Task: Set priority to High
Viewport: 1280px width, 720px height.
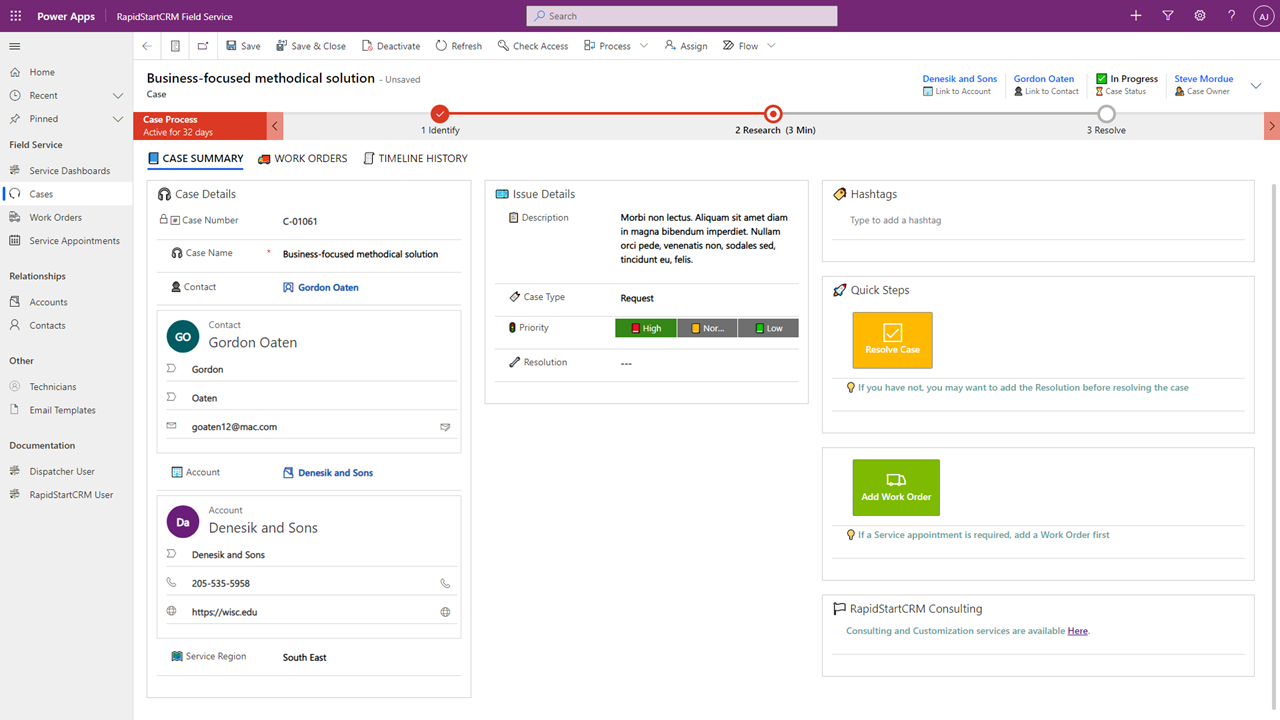Action: (x=646, y=328)
